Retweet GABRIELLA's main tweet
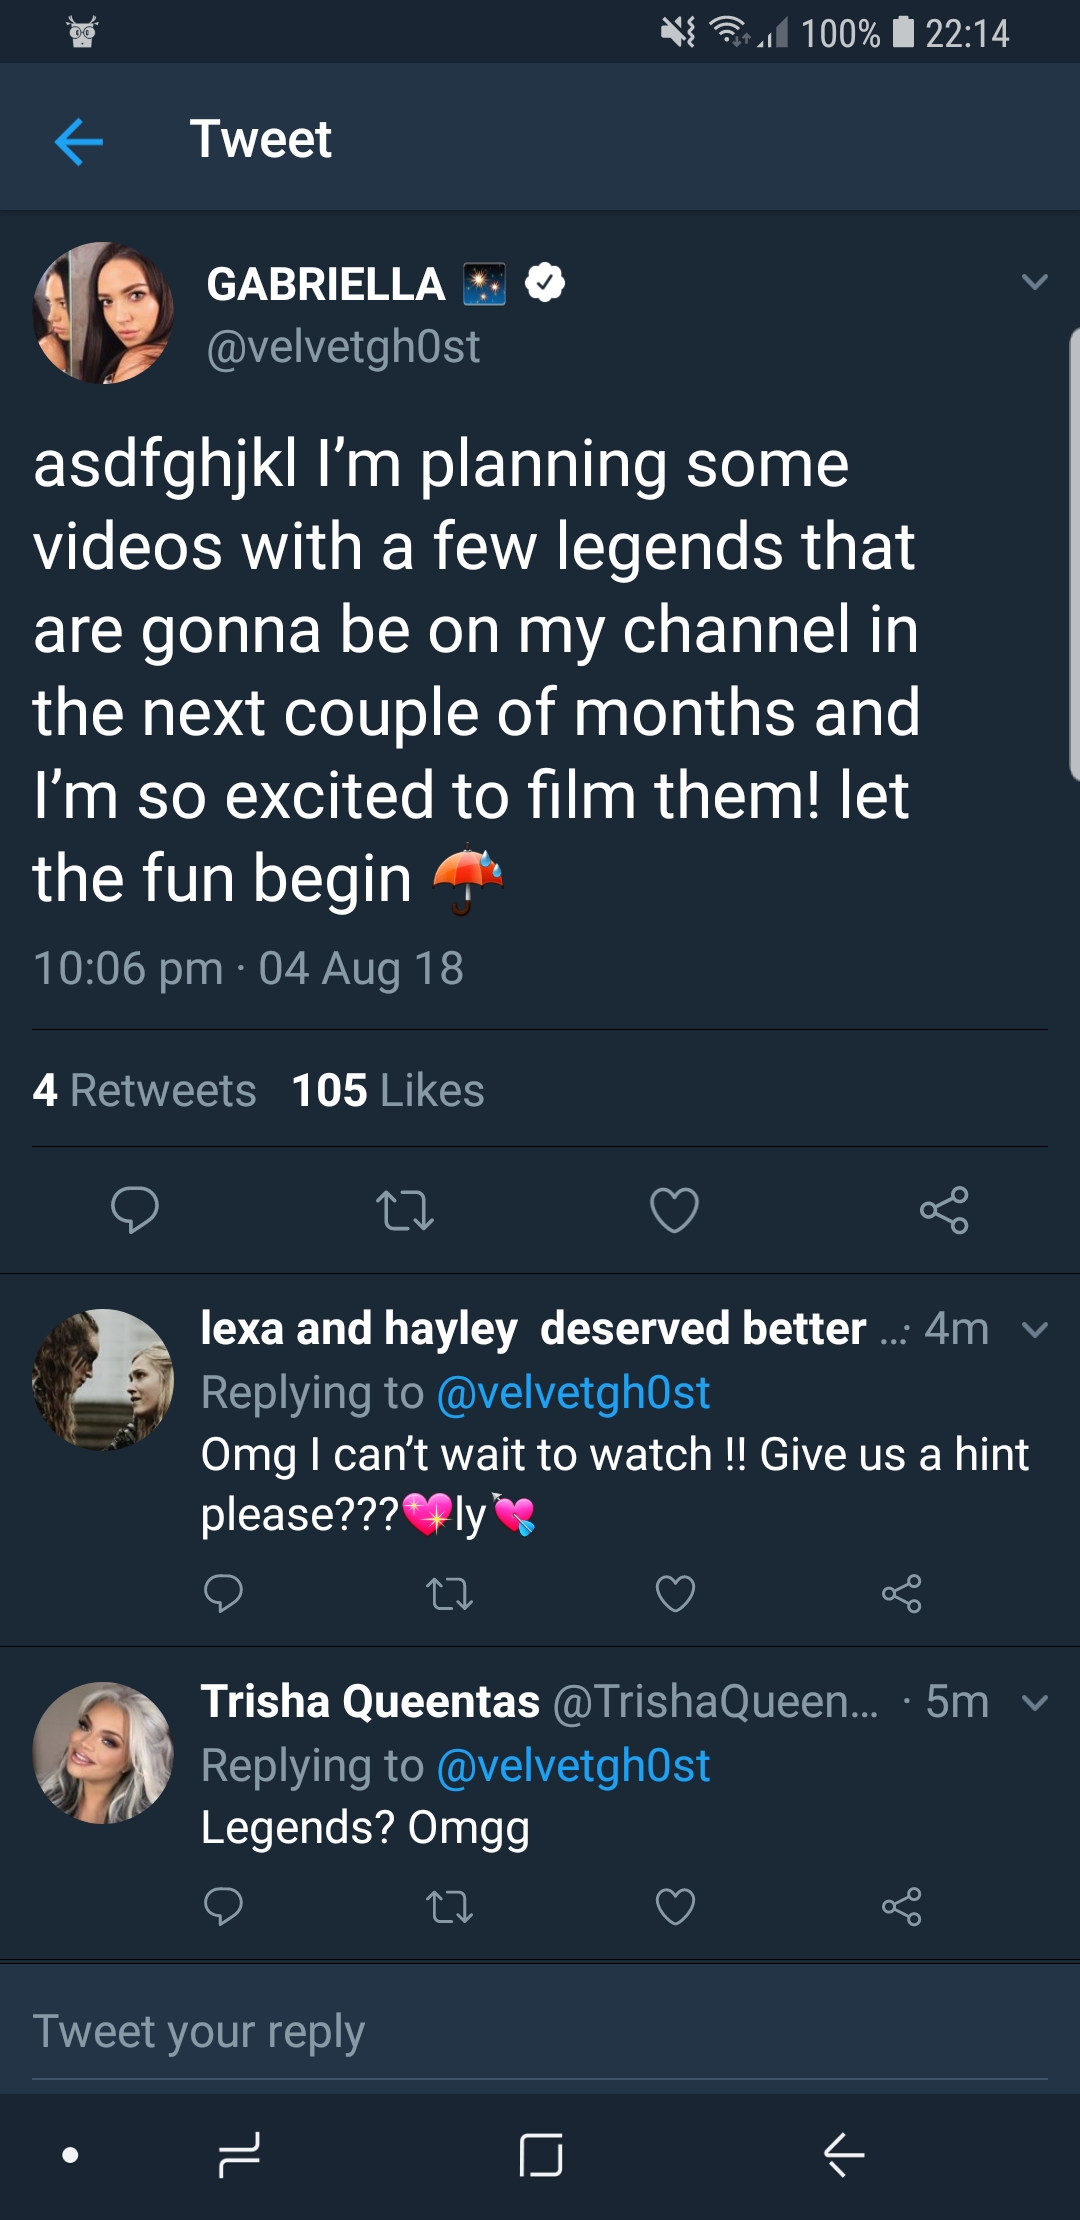Image resolution: width=1080 pixels, height=2220 pixels. [405, 1210]
